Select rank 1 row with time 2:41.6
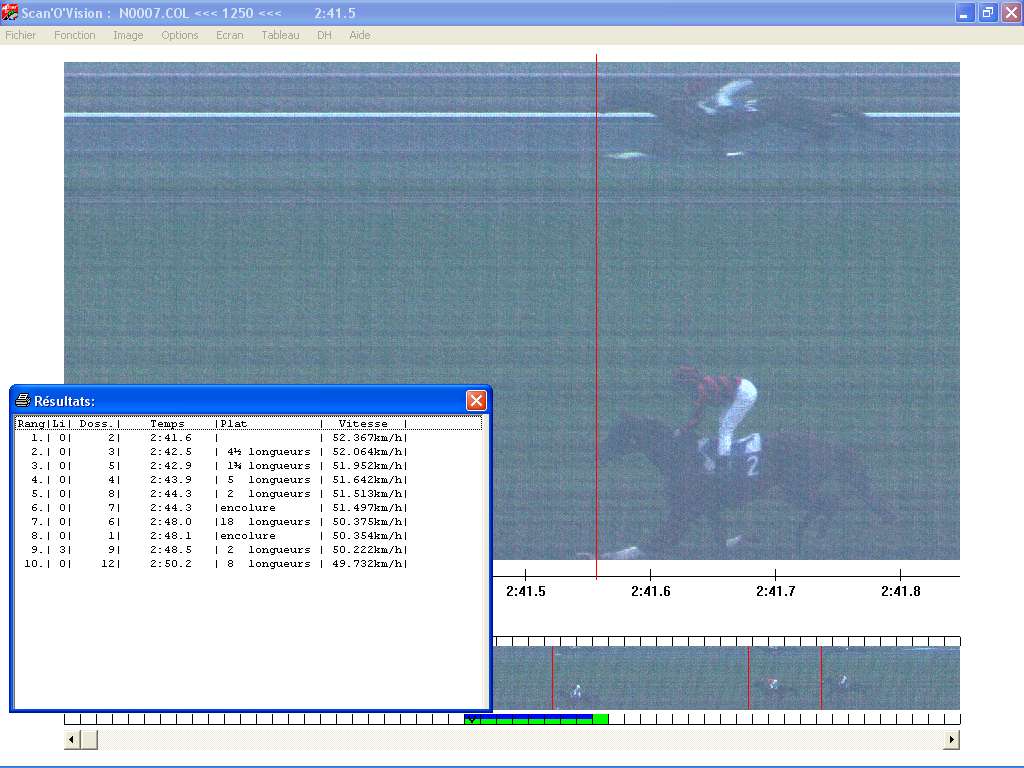 [x=248, y=438]
